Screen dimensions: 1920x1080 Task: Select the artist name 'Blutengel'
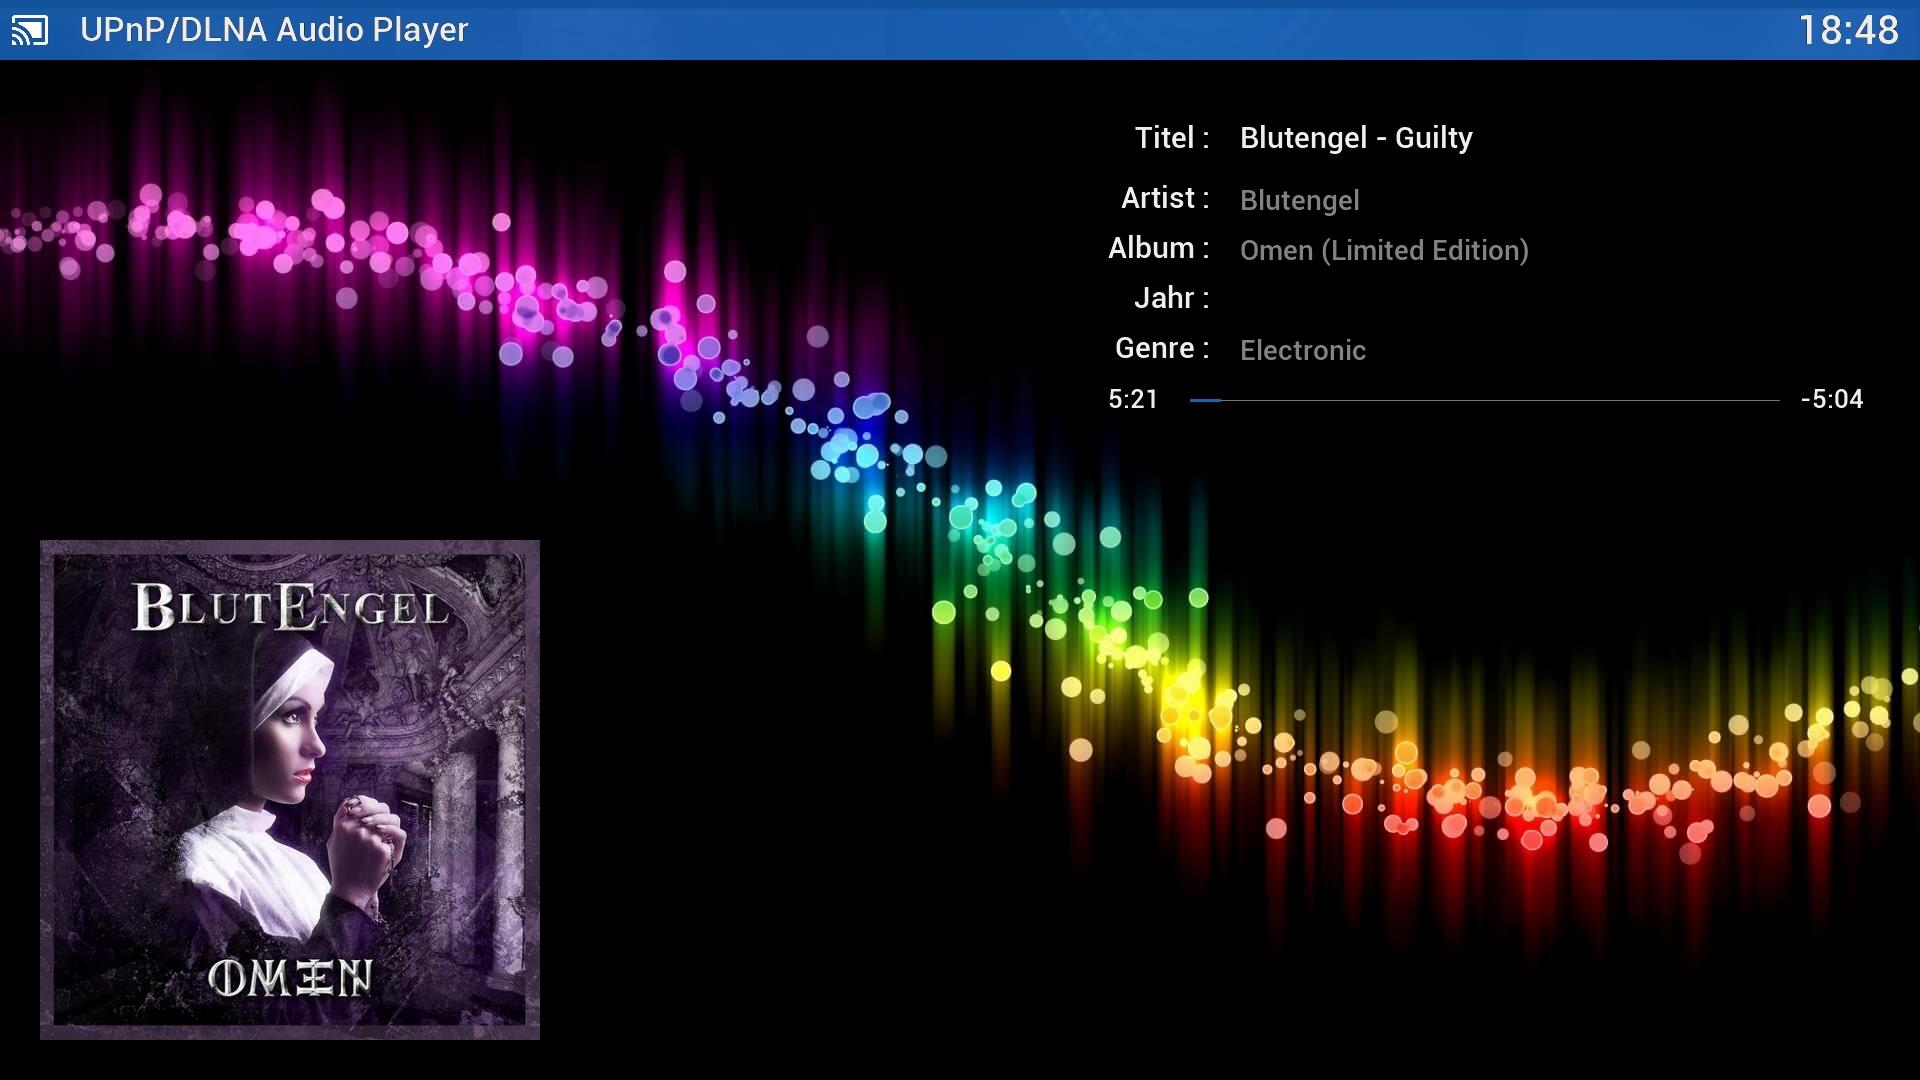tap(1299, 200)
